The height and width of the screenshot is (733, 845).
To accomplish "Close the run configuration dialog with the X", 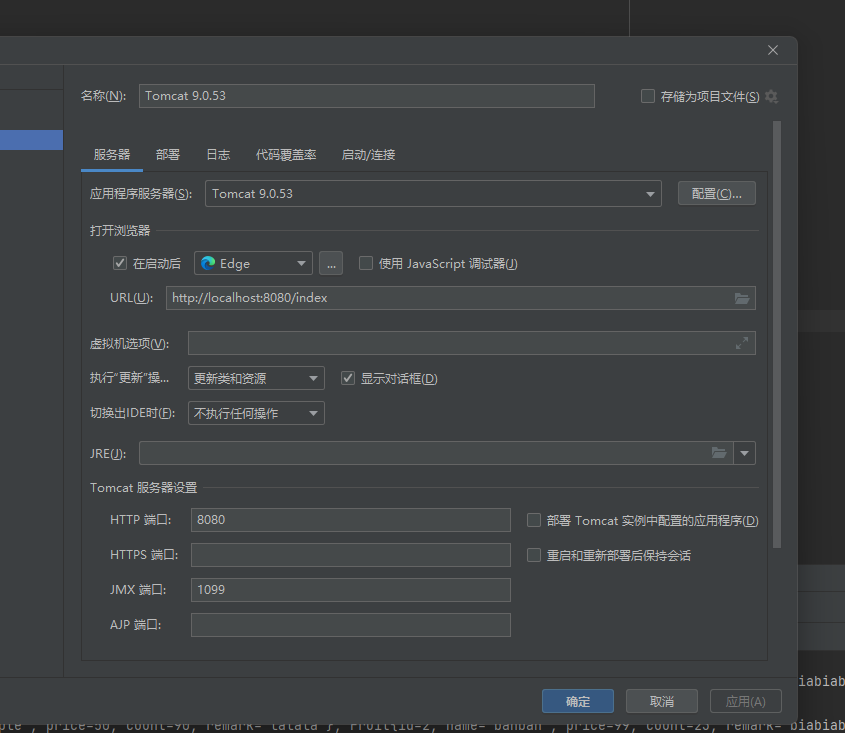I will click(x=773, y=50).
